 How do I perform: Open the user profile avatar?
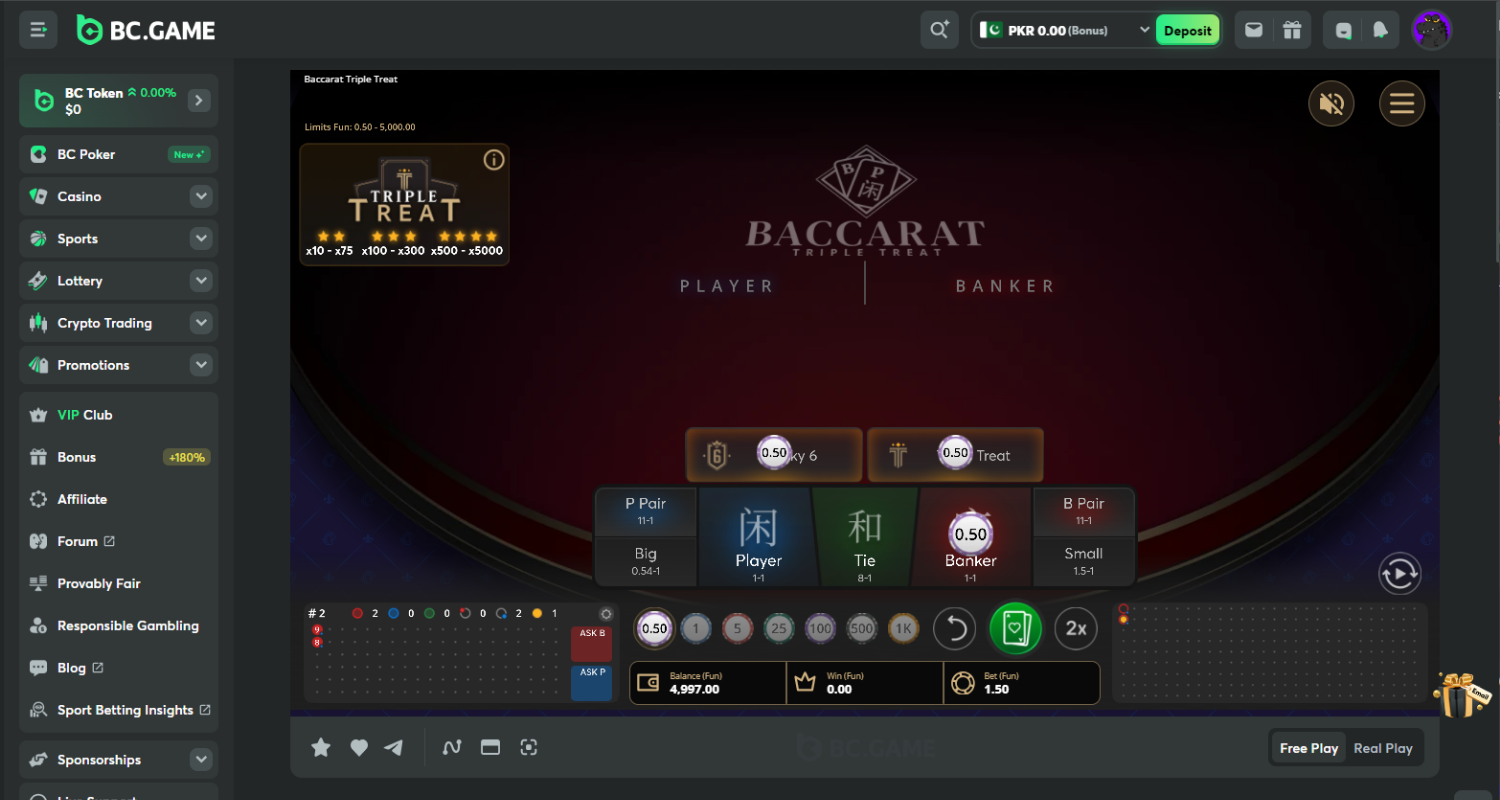1432,30
